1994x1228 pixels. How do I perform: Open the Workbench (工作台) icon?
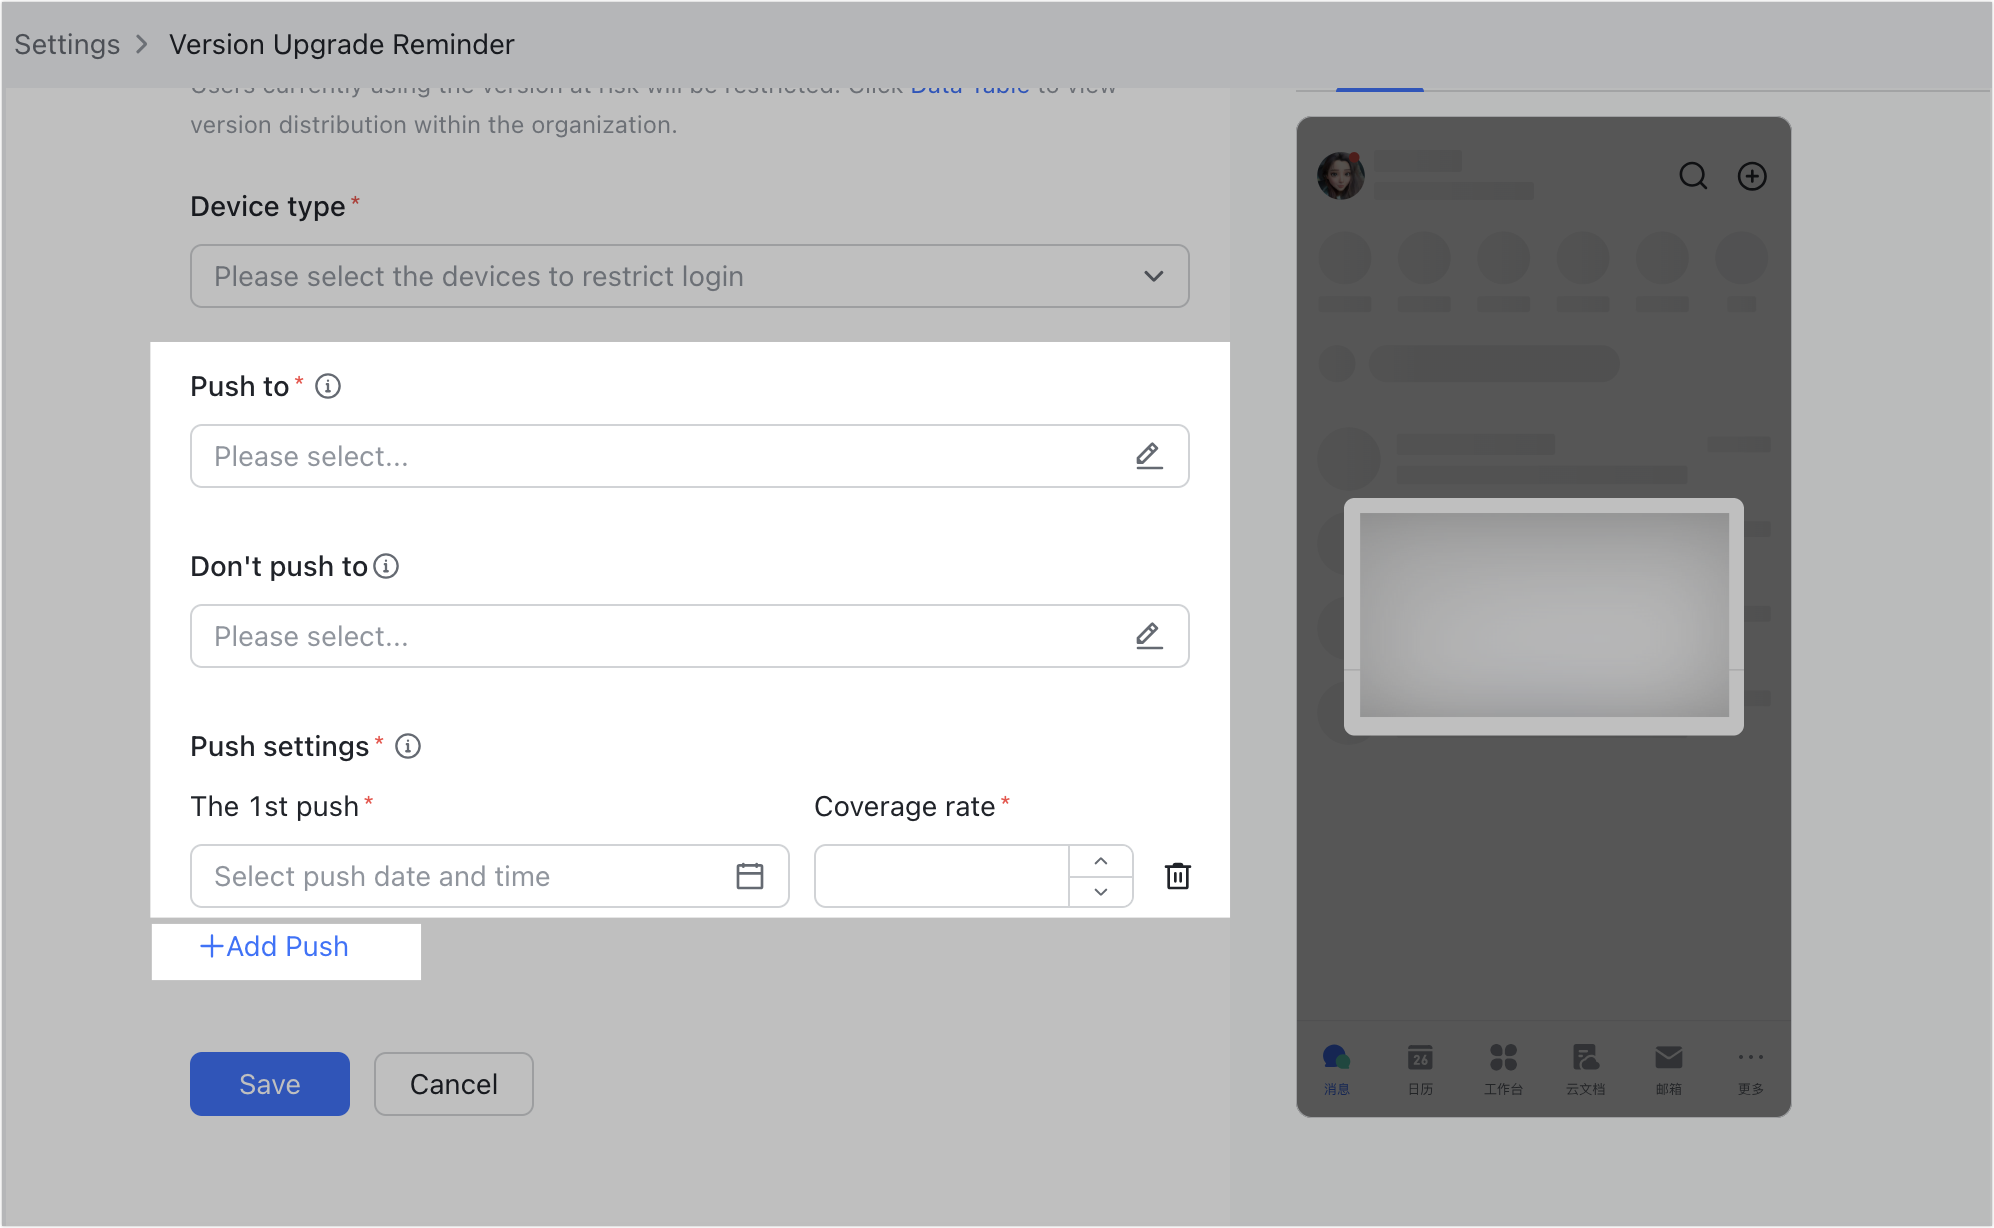click(1503, 1057)
